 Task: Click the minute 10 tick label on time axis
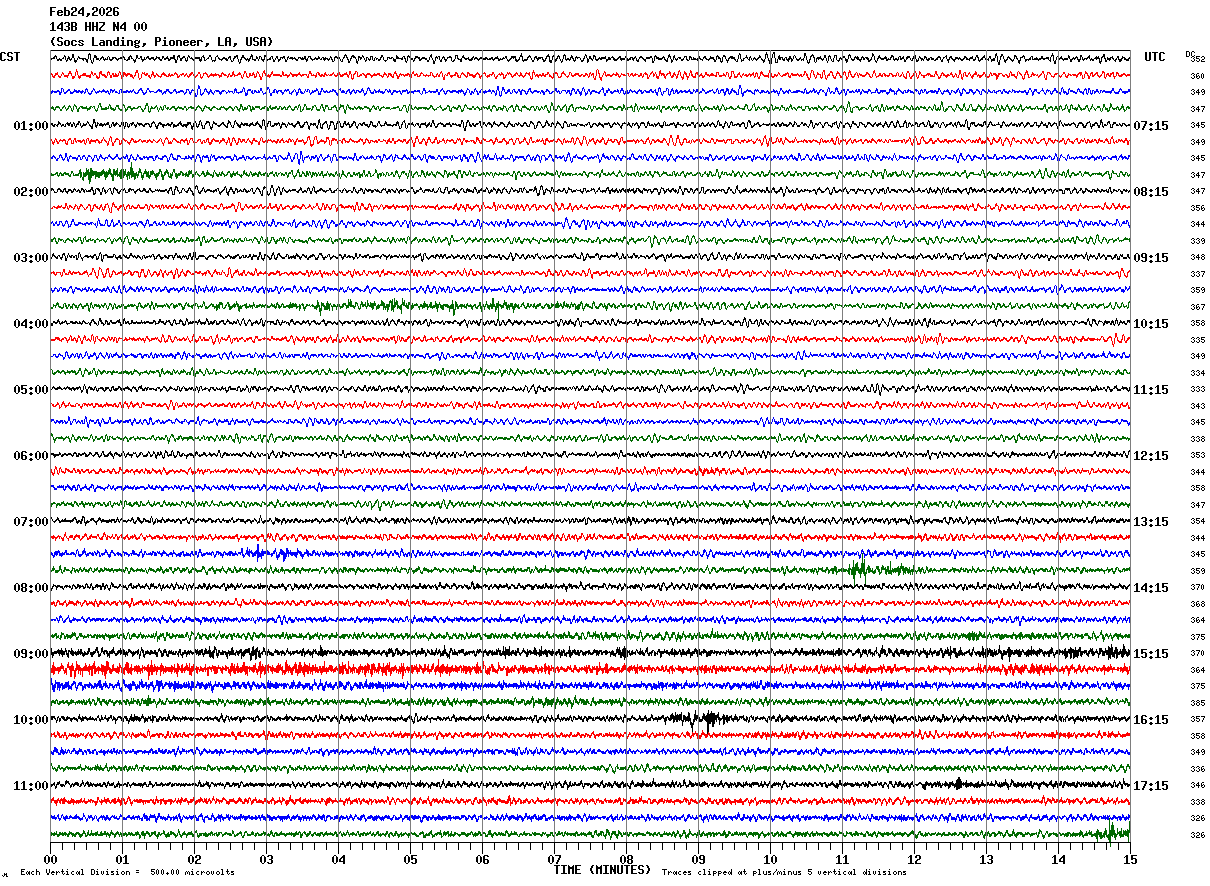point(770,859)
